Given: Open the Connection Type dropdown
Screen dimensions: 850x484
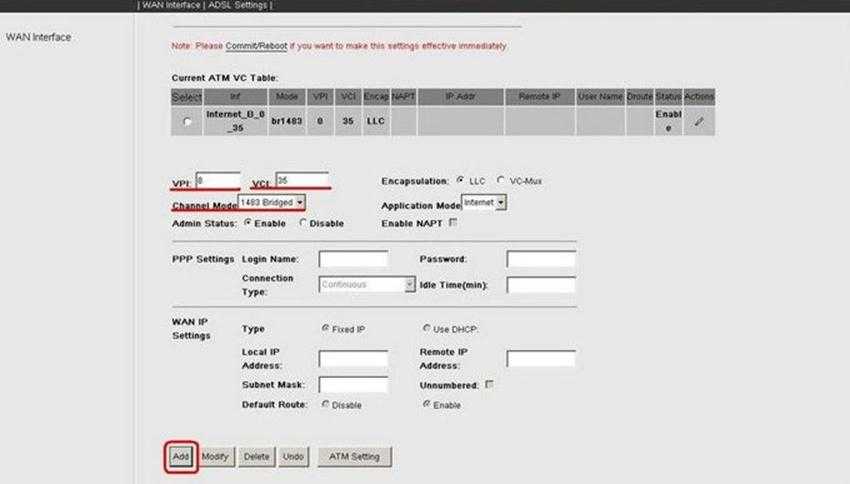Looking at the screenshot, I should 367,285.
